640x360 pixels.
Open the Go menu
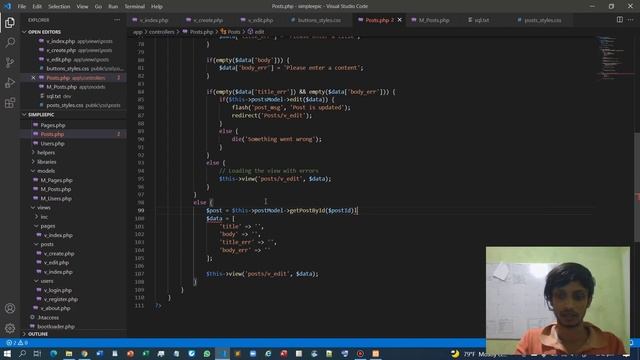click(98, 7)
